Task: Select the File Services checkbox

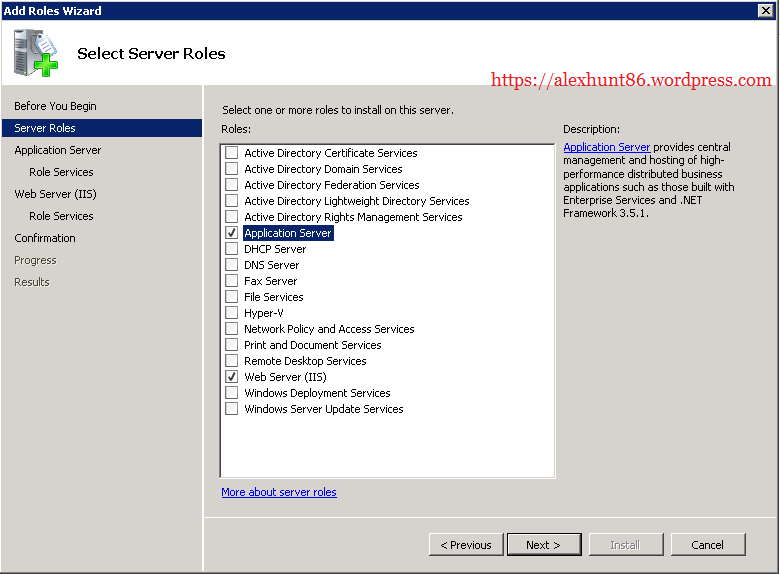Action: click(x=232, y=297)
